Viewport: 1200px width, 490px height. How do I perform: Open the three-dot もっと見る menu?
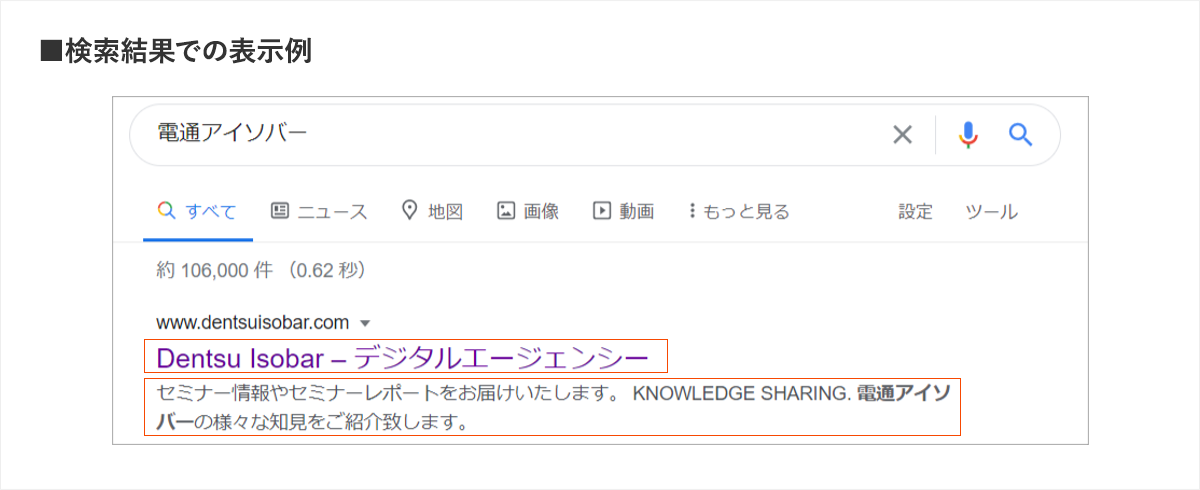pyautogui.click(x=692, y=211)
